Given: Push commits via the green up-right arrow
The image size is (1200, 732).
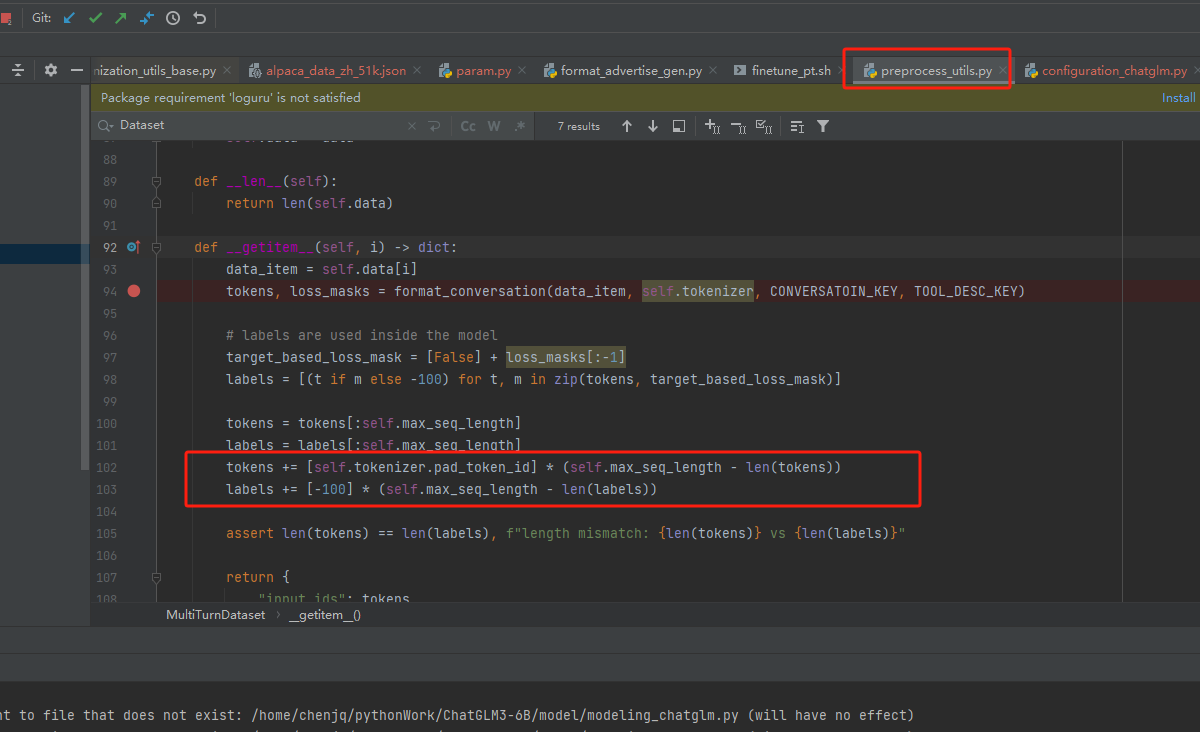Looking at the screenshot, I should pyautogui.click(x=120, y=17).
